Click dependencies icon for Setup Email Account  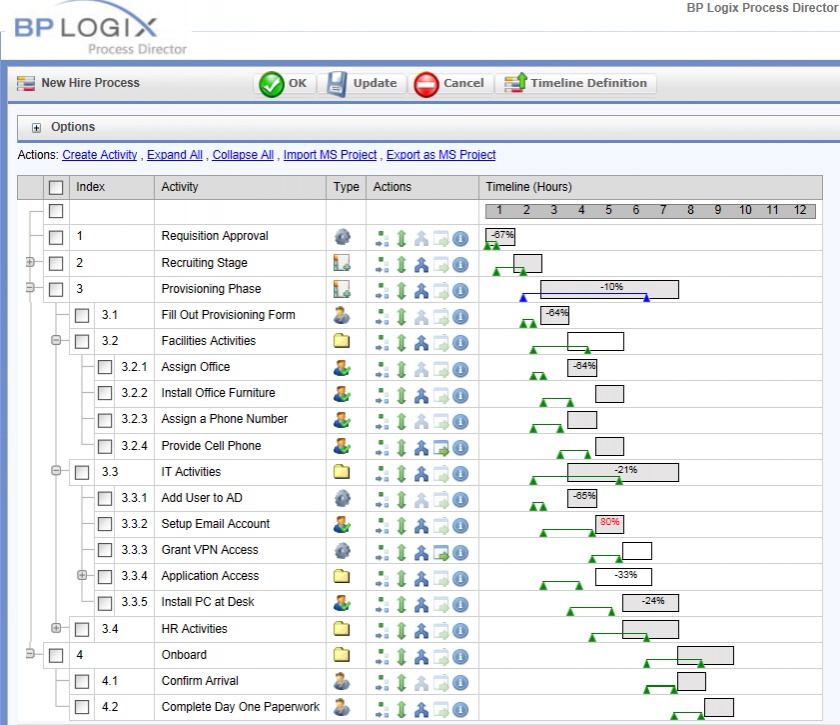(422, 526)
